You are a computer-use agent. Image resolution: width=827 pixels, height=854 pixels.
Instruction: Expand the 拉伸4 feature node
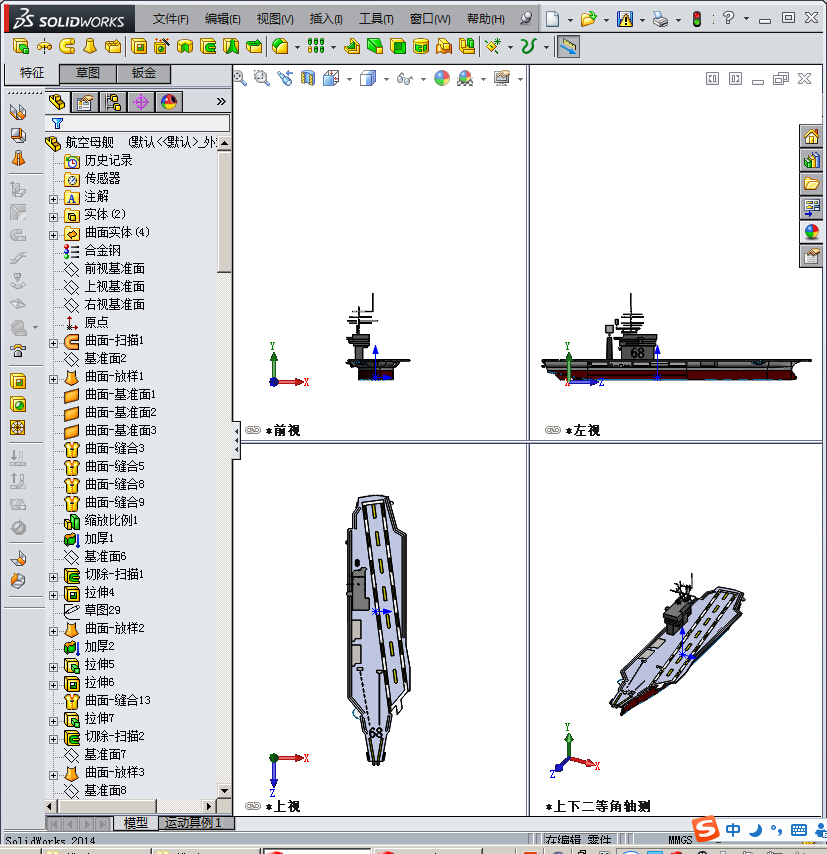53,595
